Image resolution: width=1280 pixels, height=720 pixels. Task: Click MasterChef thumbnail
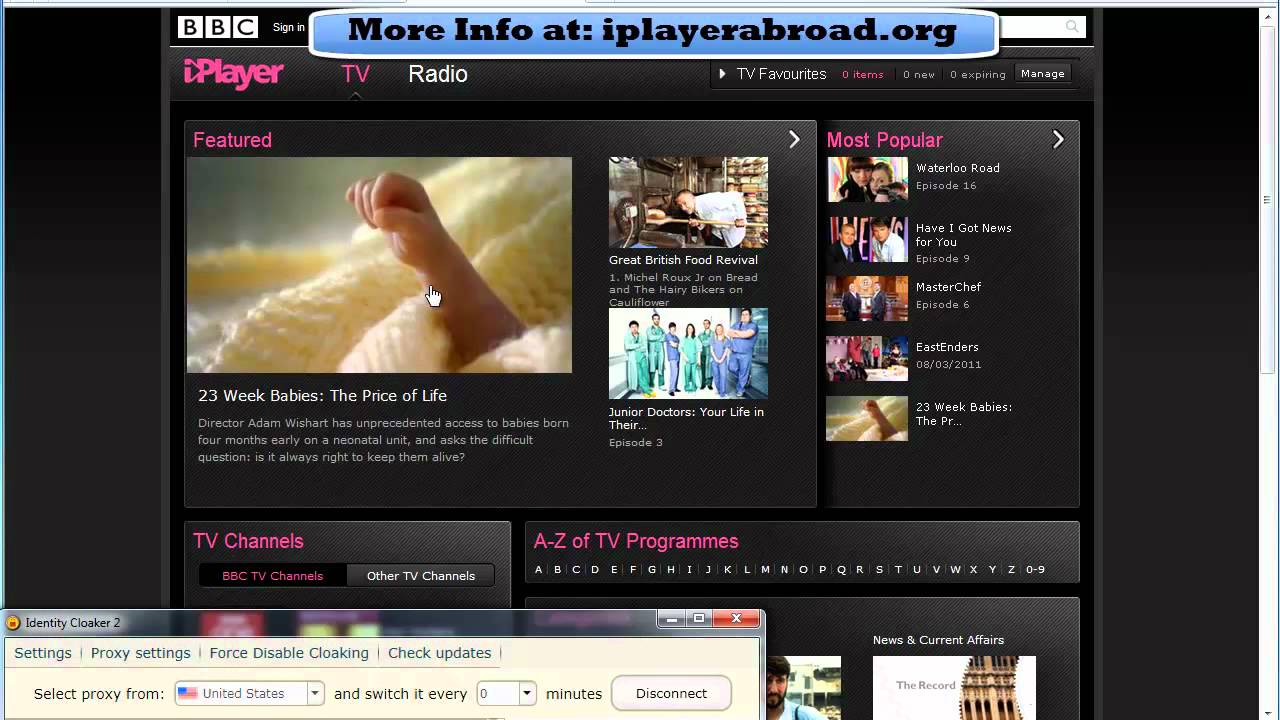coord(867,299)
